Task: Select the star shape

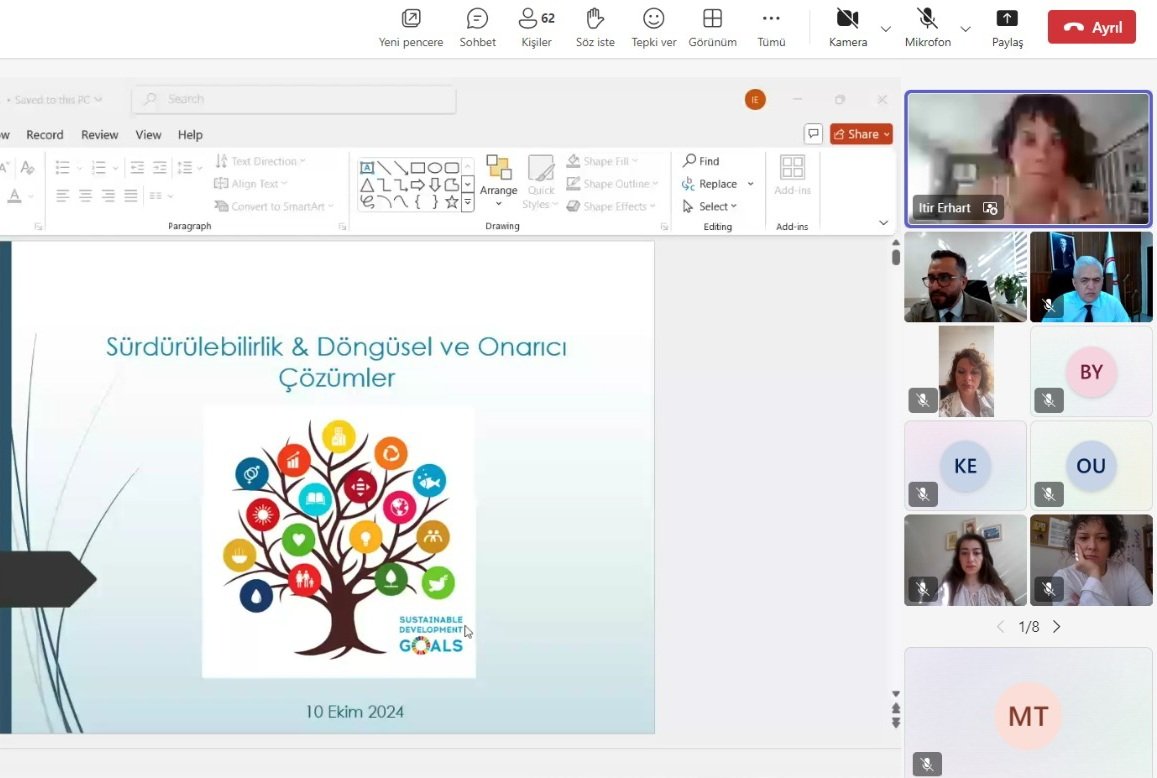Action: (x=452, y=202)
